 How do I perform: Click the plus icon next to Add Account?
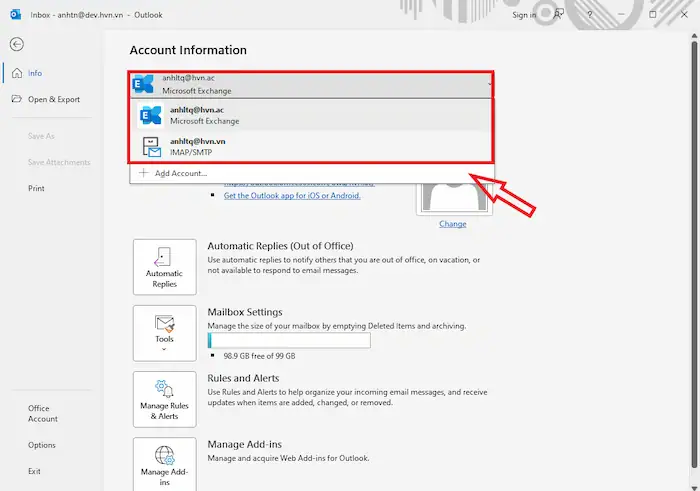click(x=143, y=173)
